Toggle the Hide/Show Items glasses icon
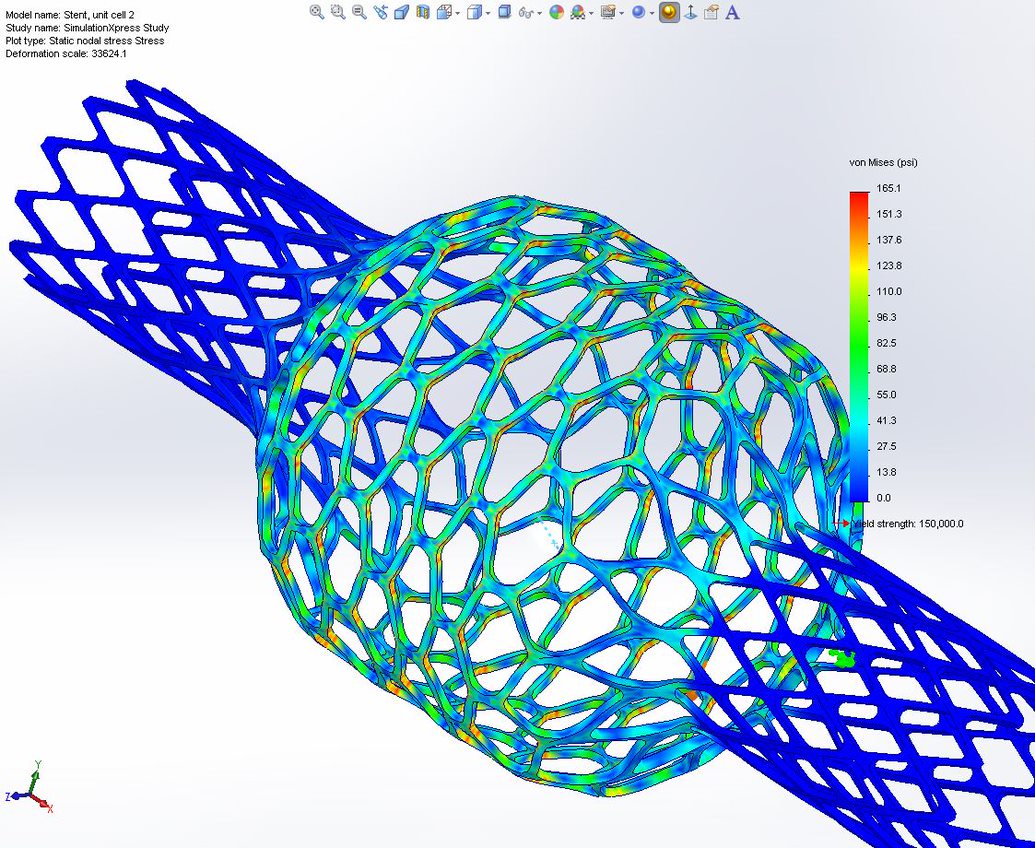This screenshot has width=1035, height=848. point(526,12)
